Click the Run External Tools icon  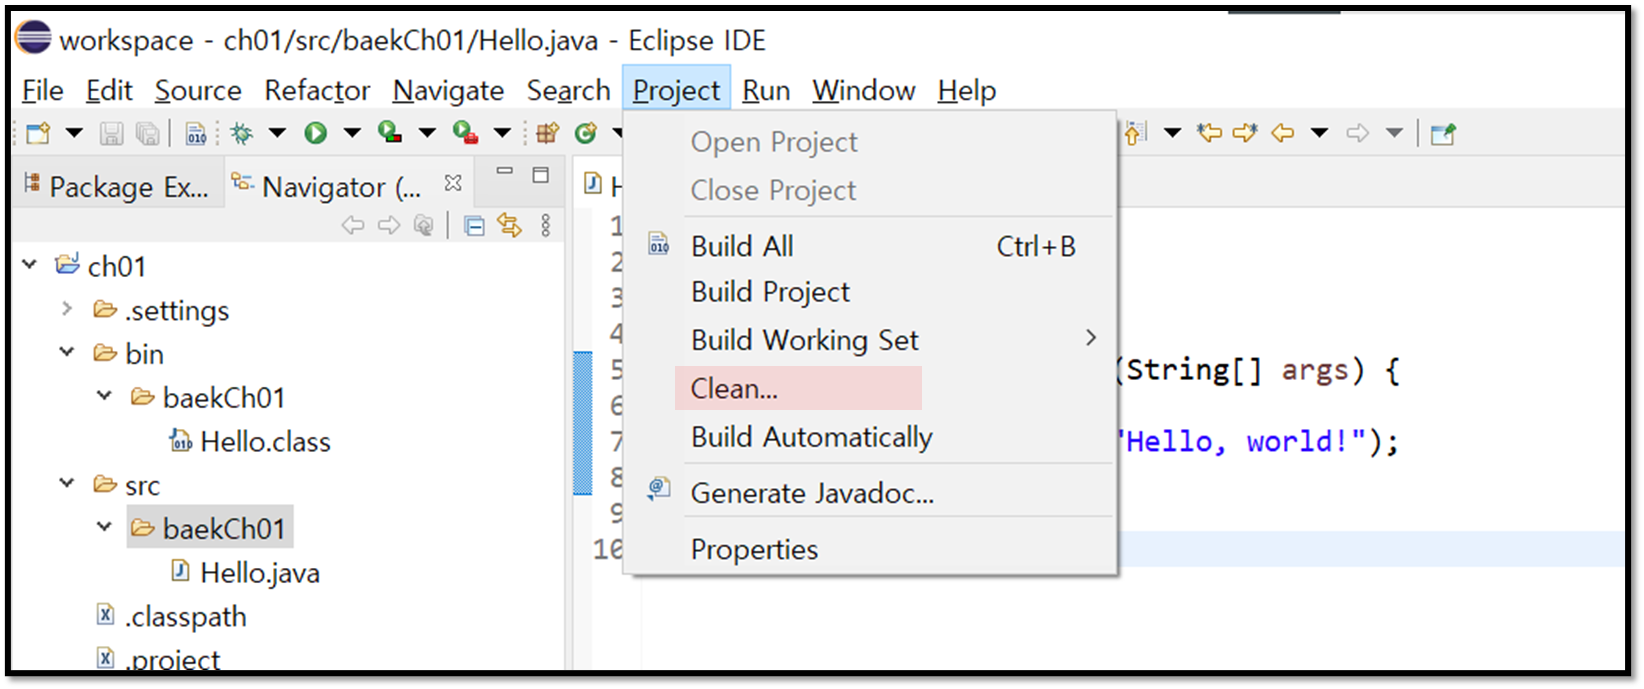[465, 132]
